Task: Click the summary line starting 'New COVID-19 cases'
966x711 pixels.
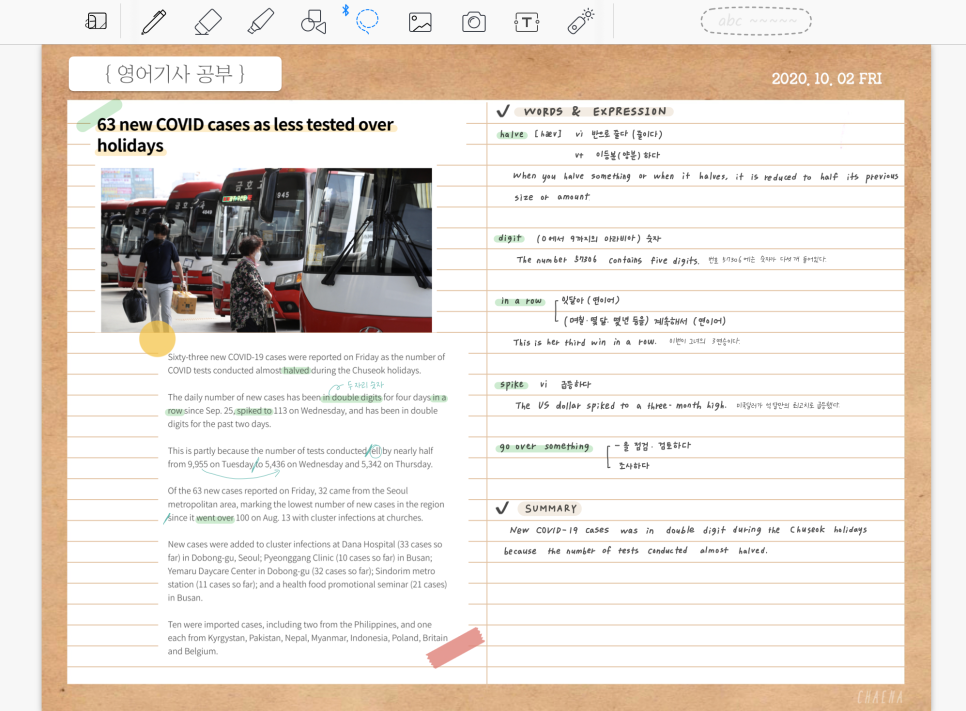Action: pos(688,530)
